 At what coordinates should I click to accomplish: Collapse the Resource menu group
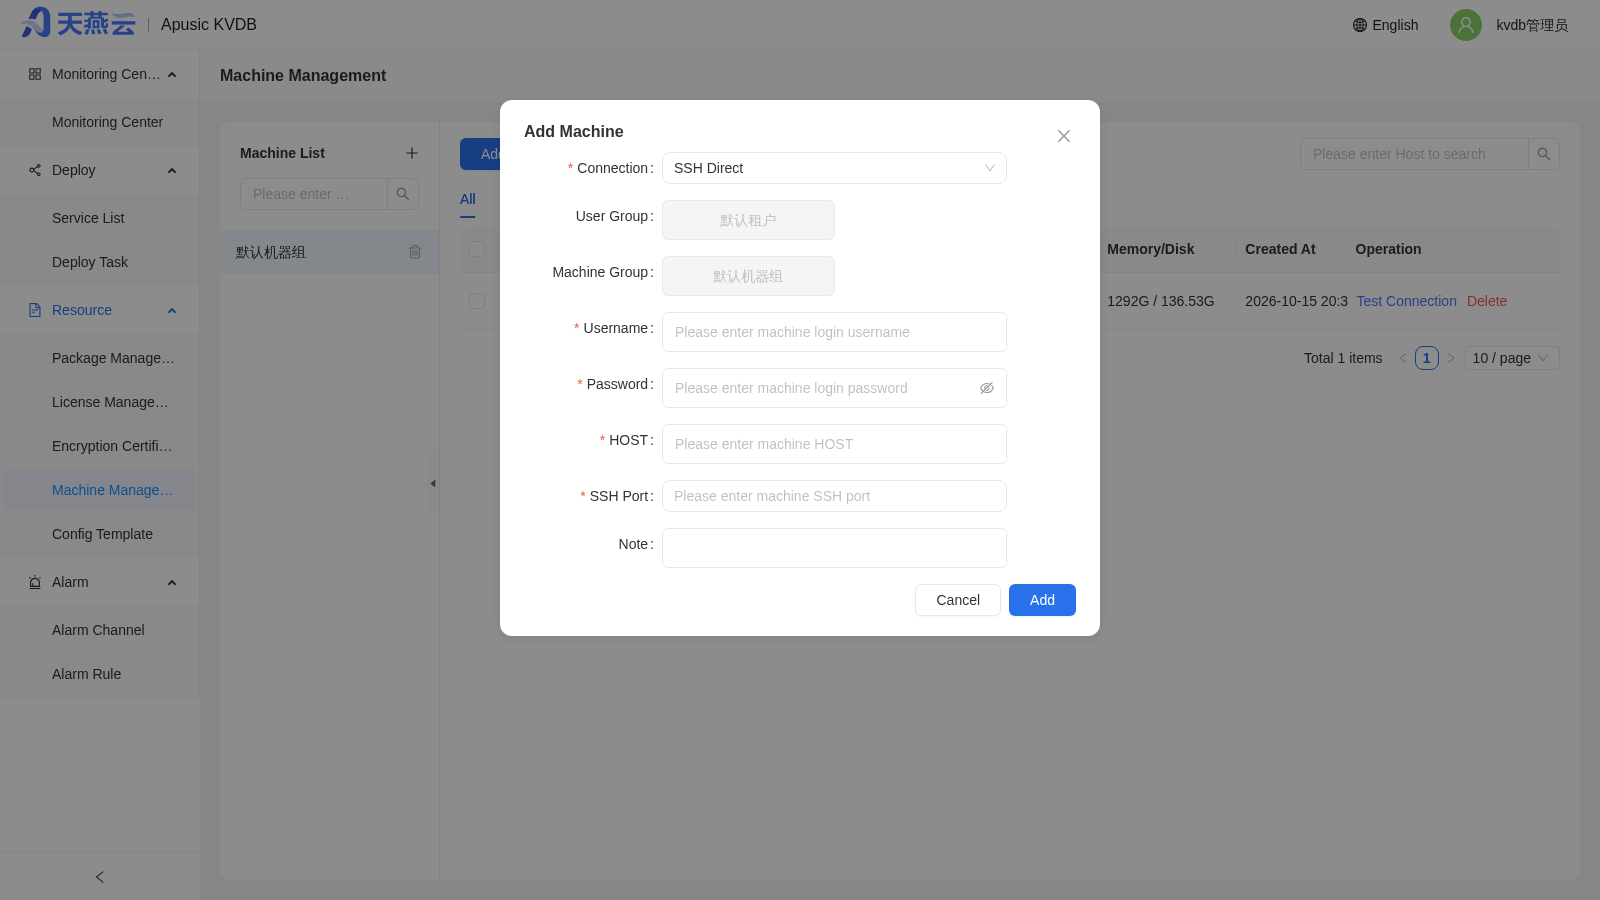[x=100, y=310]
